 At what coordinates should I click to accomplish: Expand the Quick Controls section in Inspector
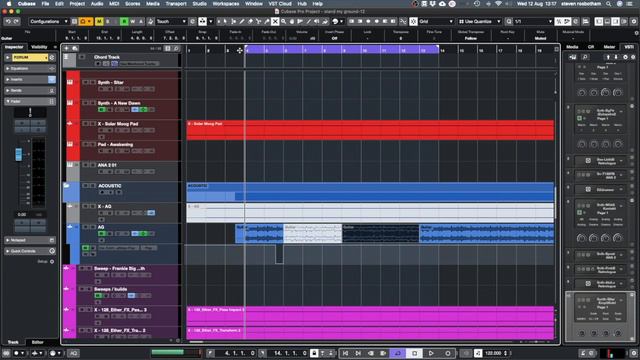point(30,251)
